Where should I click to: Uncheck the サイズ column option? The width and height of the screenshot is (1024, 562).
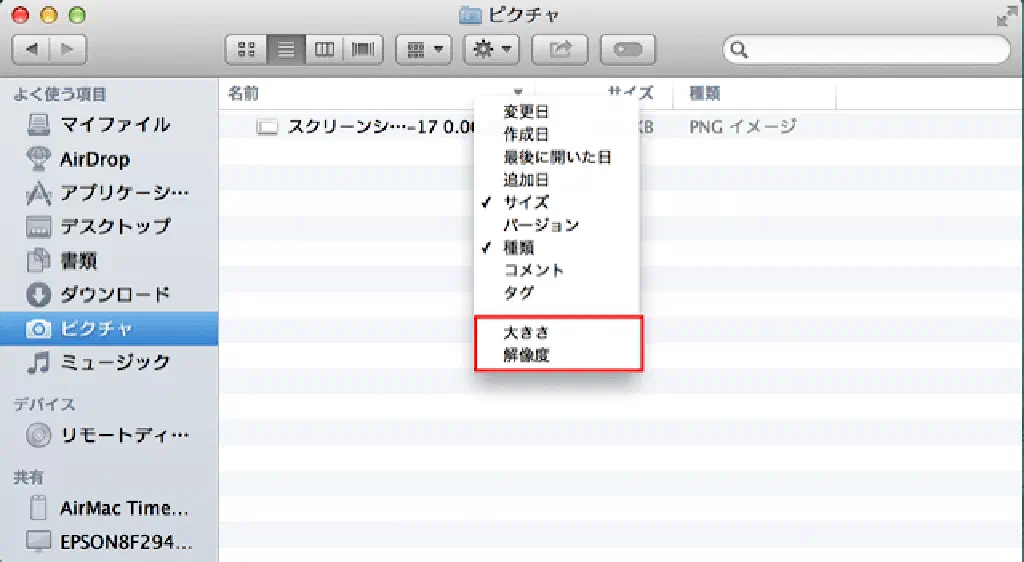point(526,202)
